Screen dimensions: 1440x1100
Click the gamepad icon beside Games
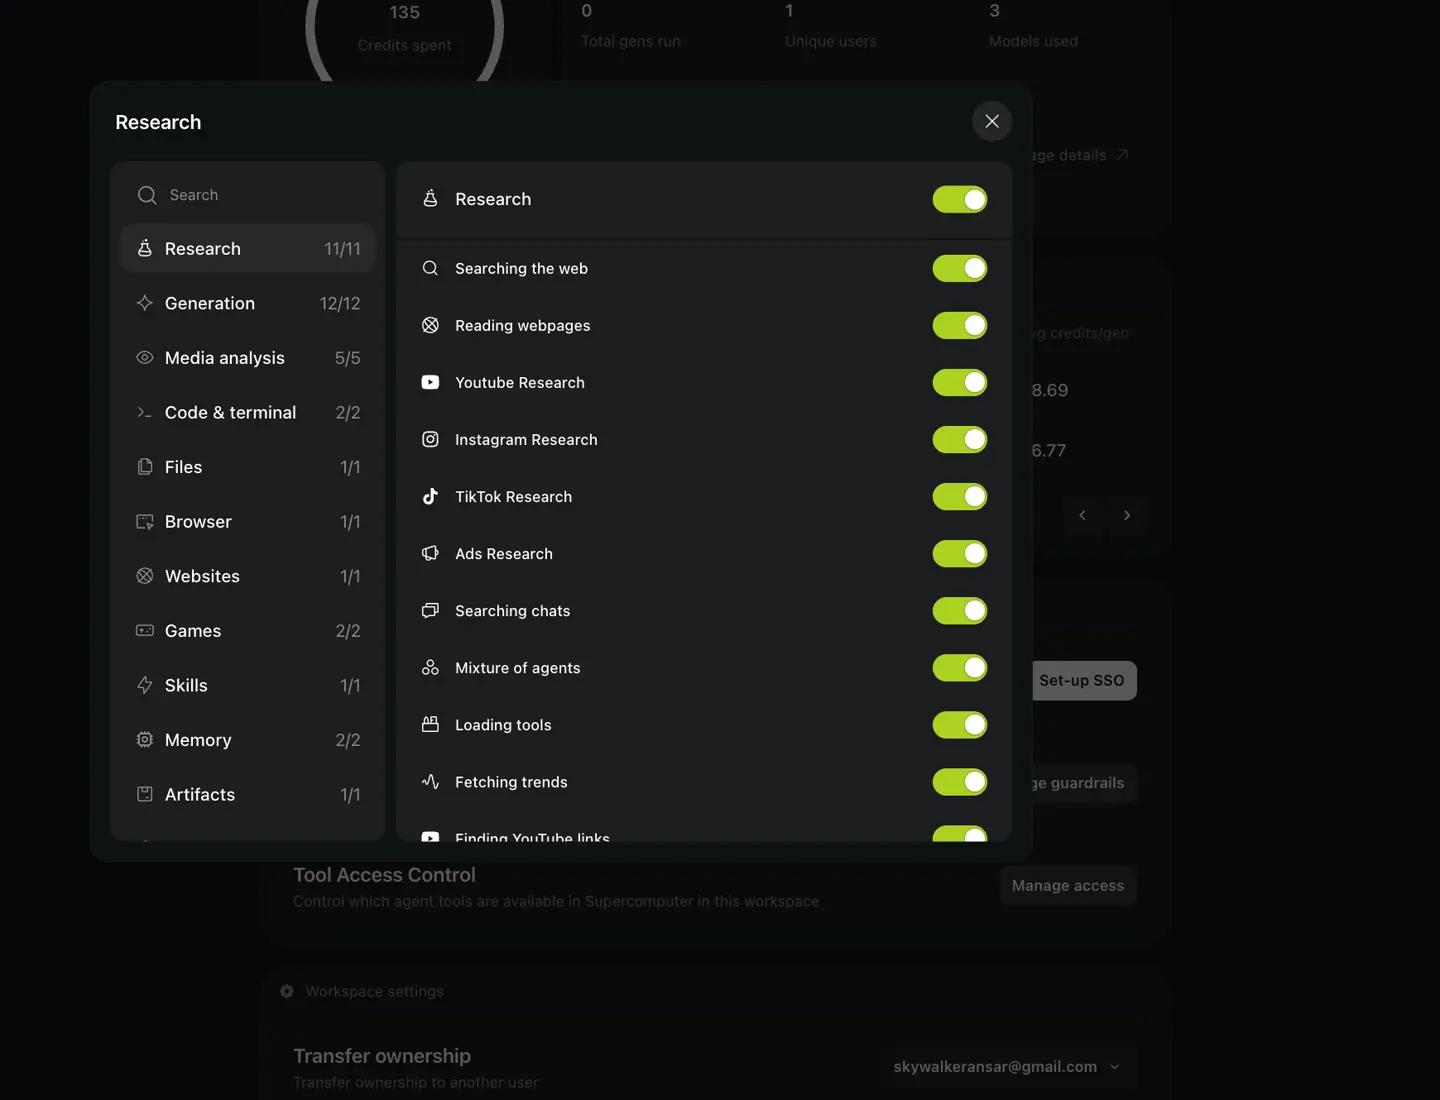145,630
